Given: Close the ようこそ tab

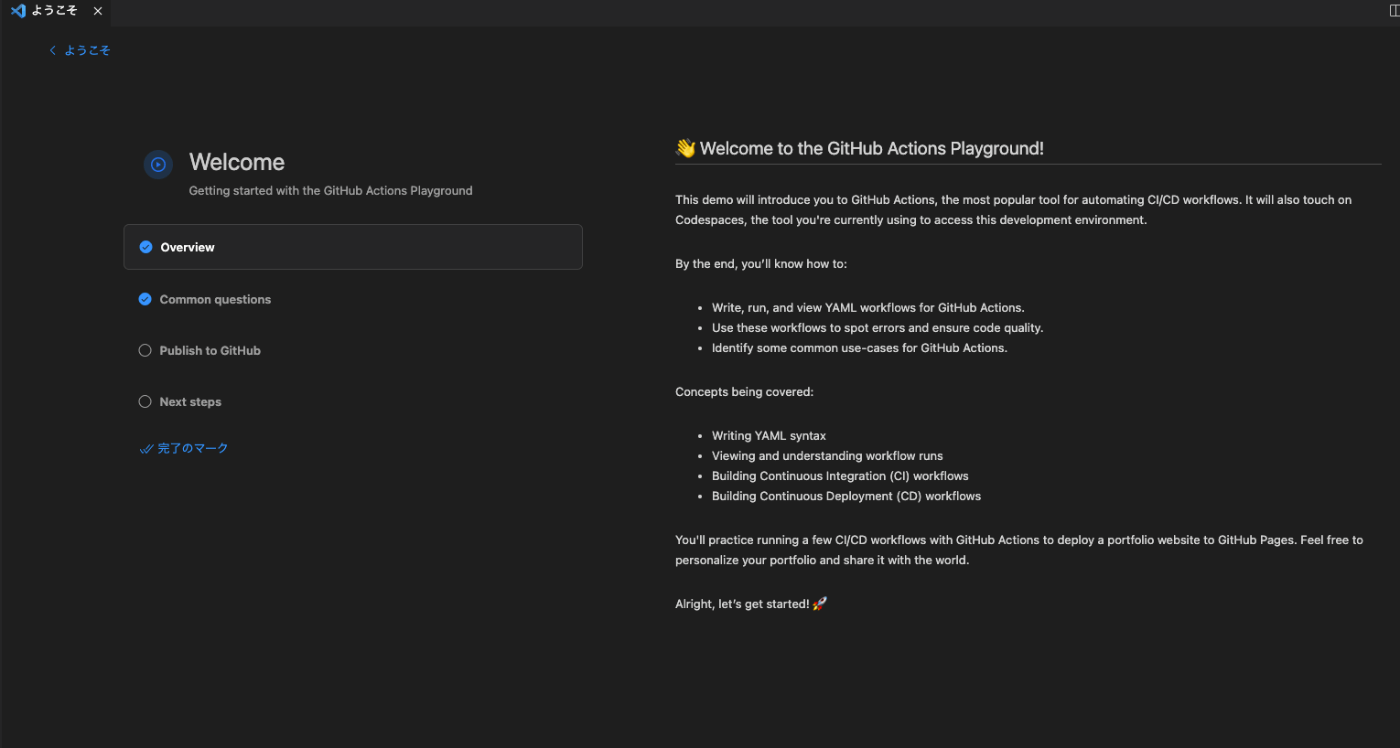Looking at the screenshot, I should [97, 11].
